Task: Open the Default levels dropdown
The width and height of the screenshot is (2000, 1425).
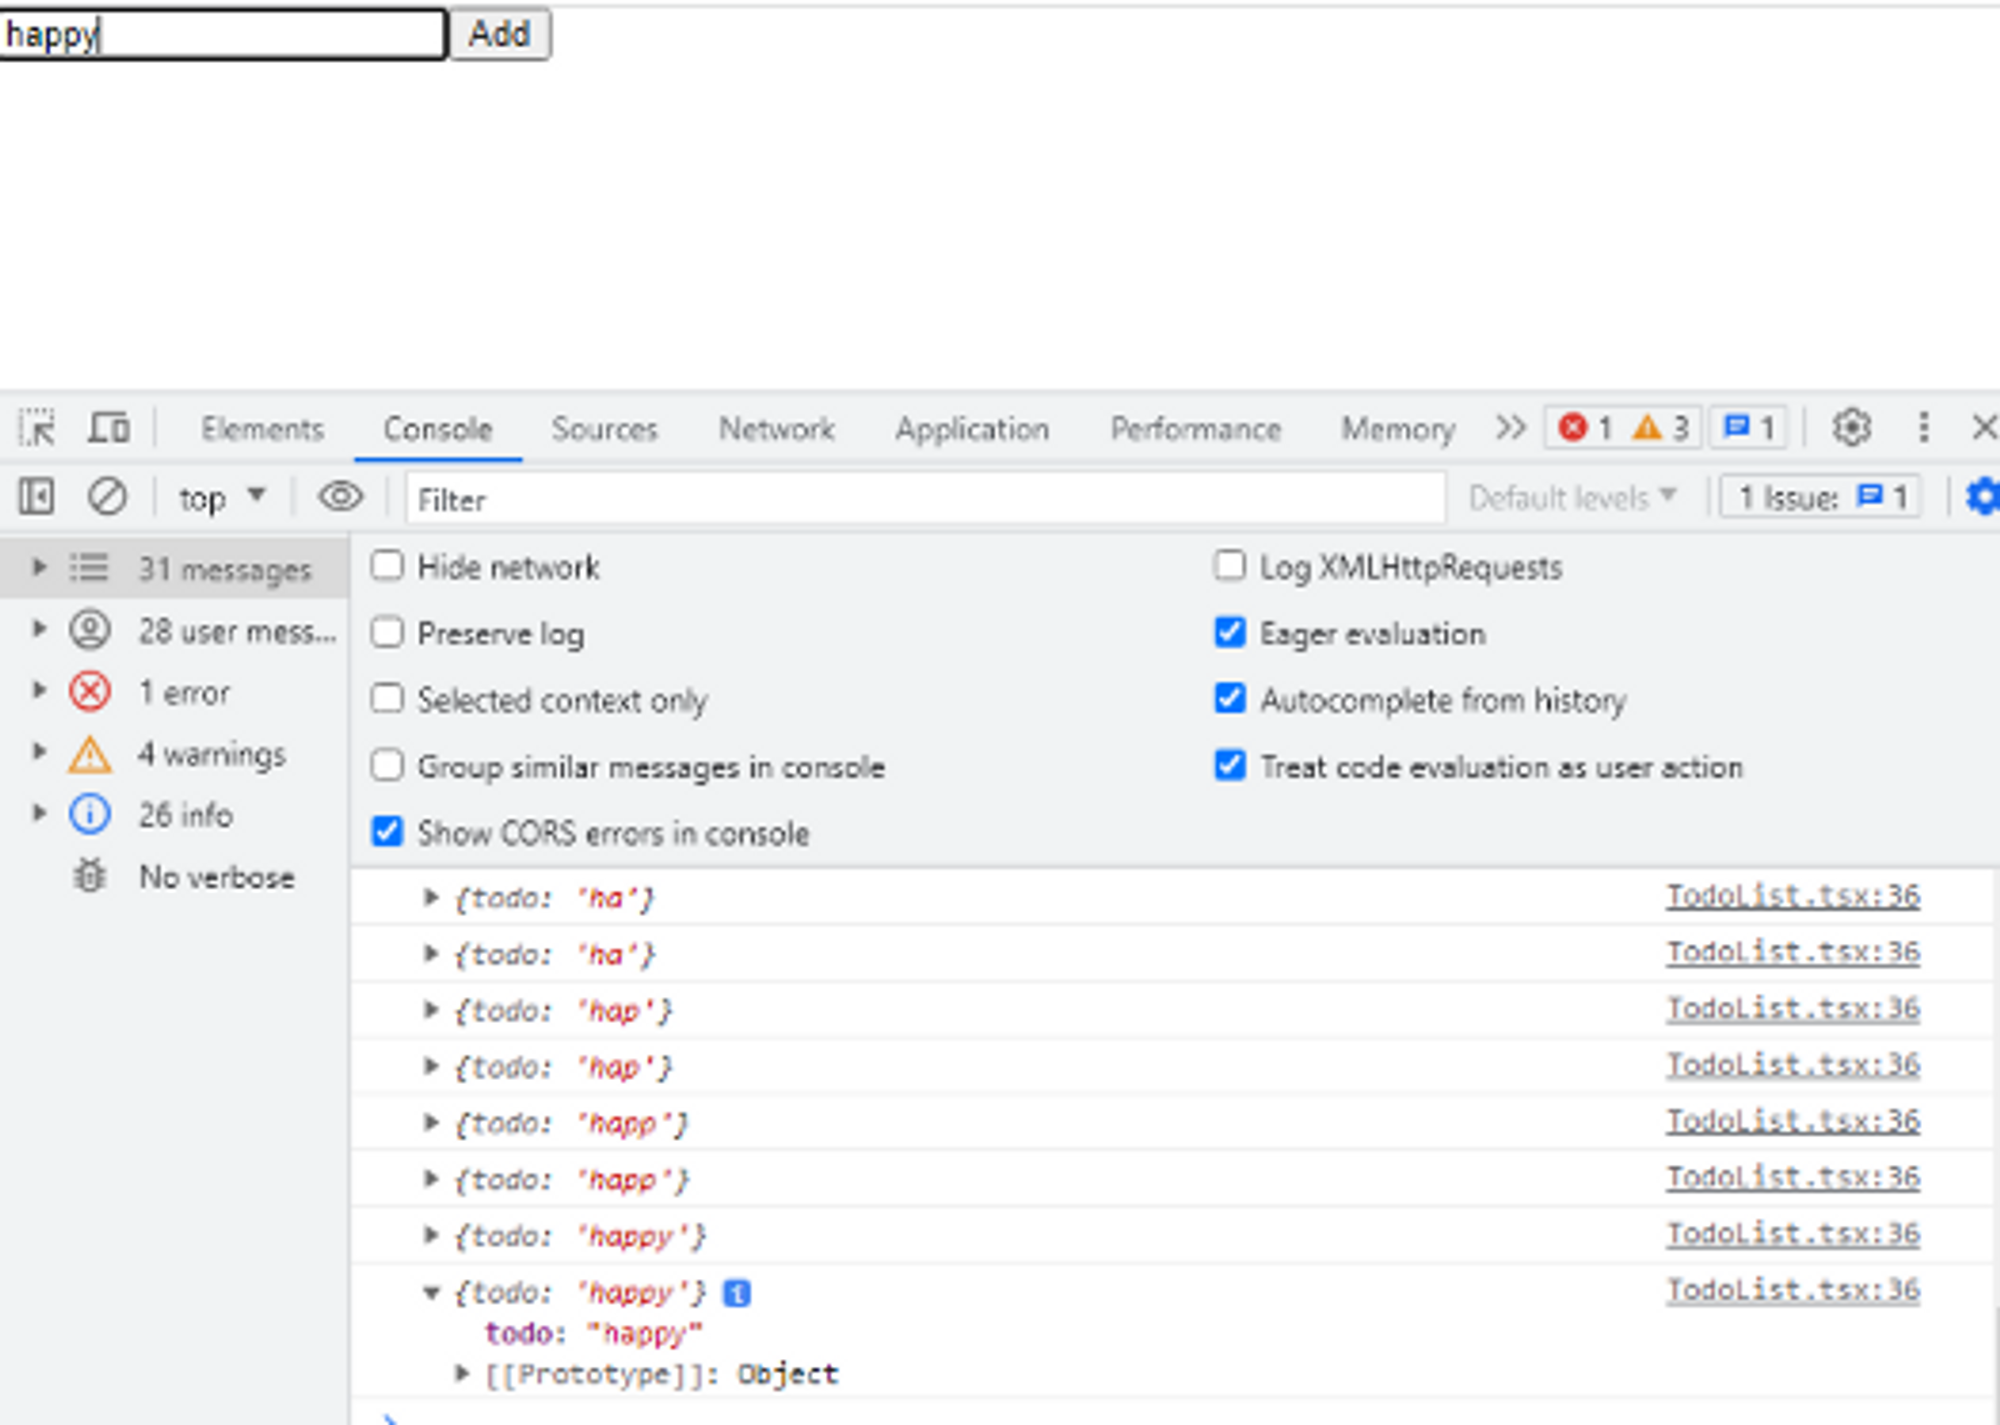Action: pyautogui.click(x=1570, y=497)
